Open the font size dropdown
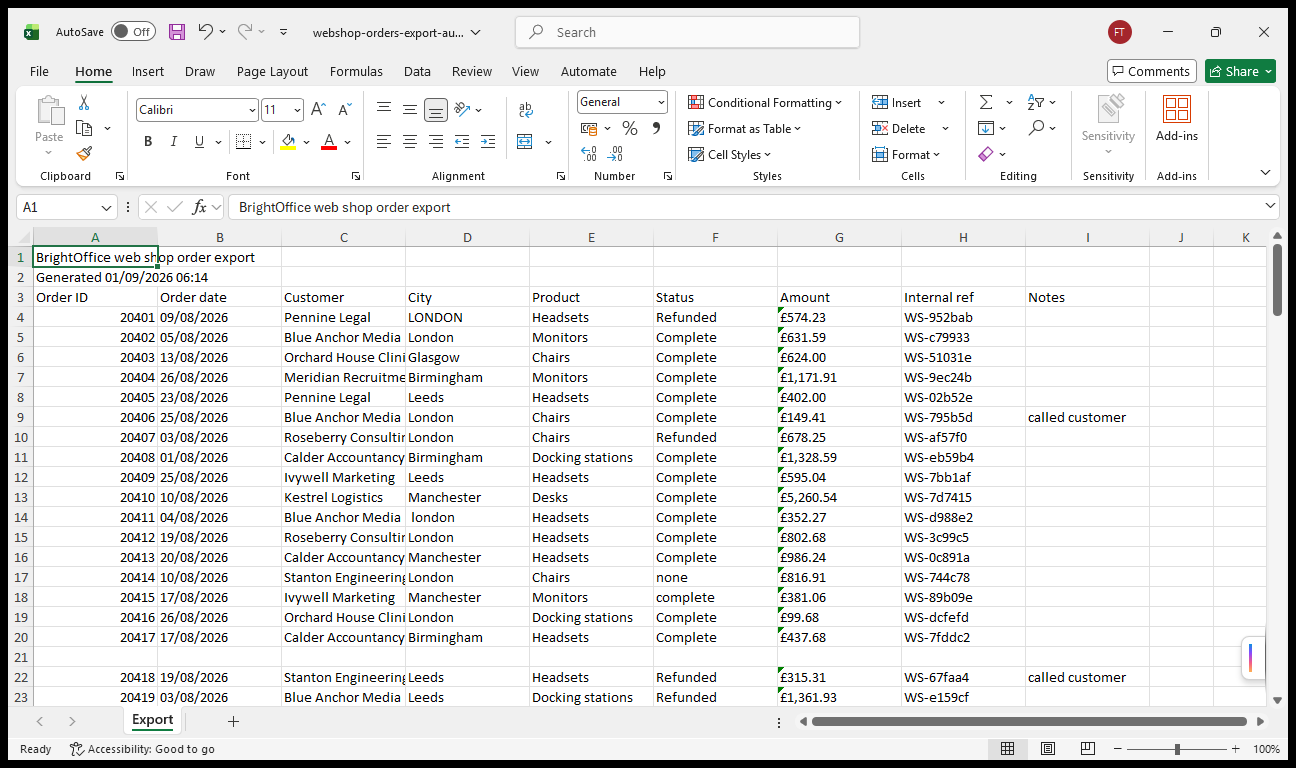Image resolution: width=1296 pixels, height=768 pixels. (297, 110)
